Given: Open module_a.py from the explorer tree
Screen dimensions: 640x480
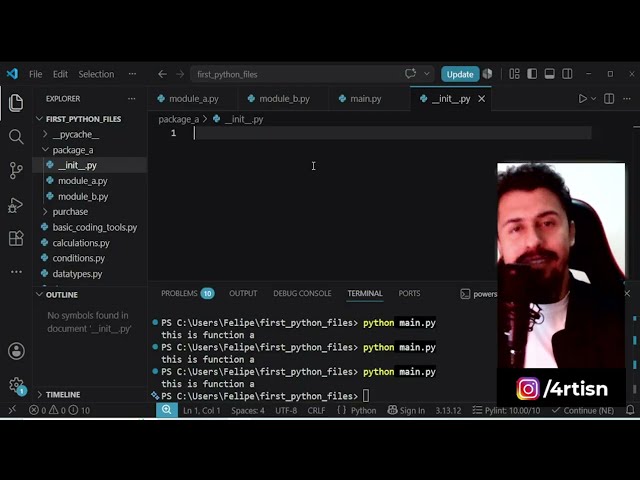Looking at the screenshot, I should 82,180.
